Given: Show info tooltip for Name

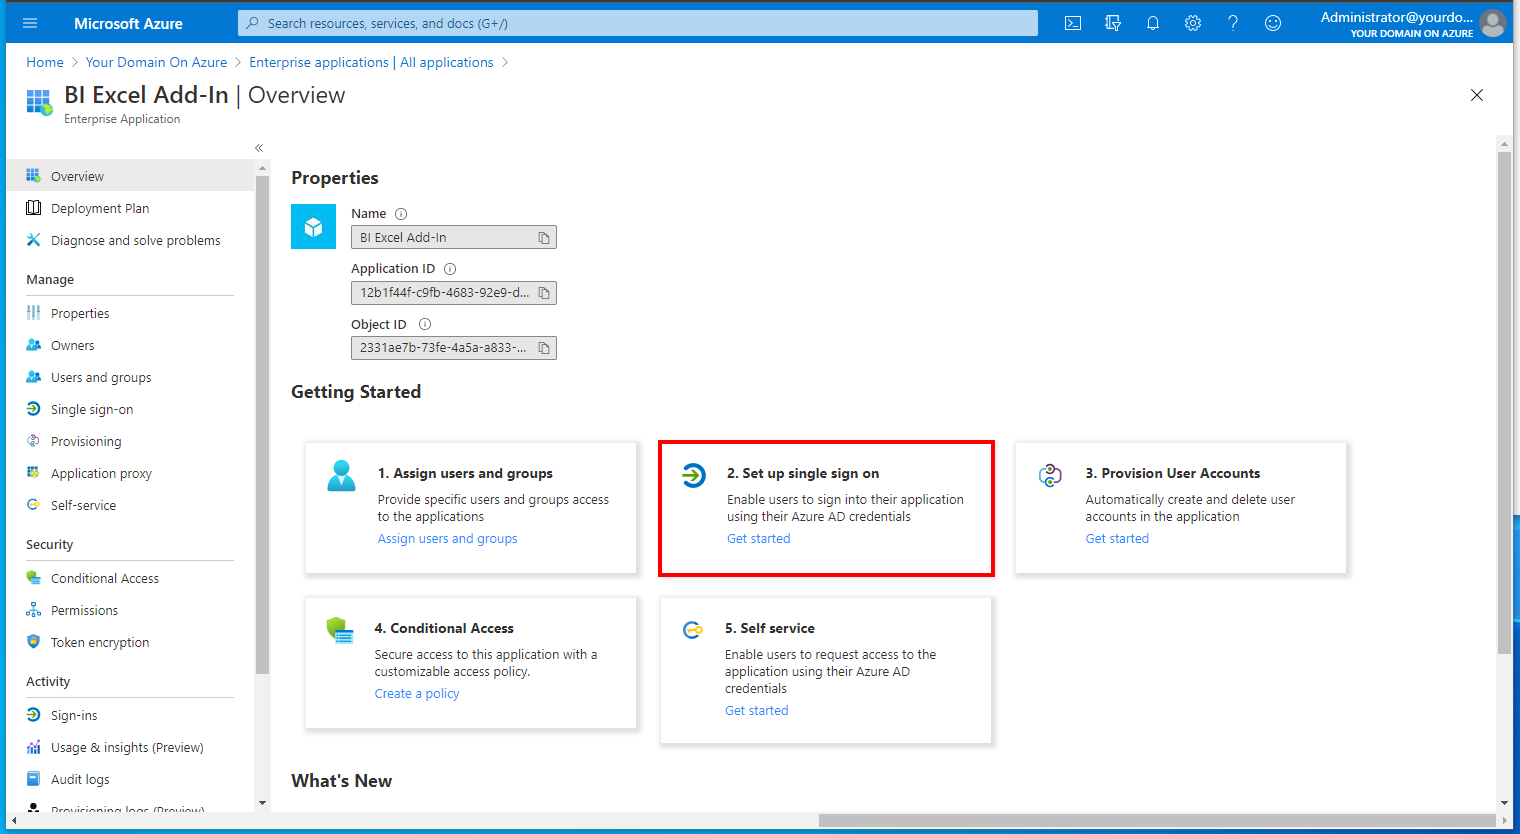Looking at the screenshot, I should [x=401, y=214].
